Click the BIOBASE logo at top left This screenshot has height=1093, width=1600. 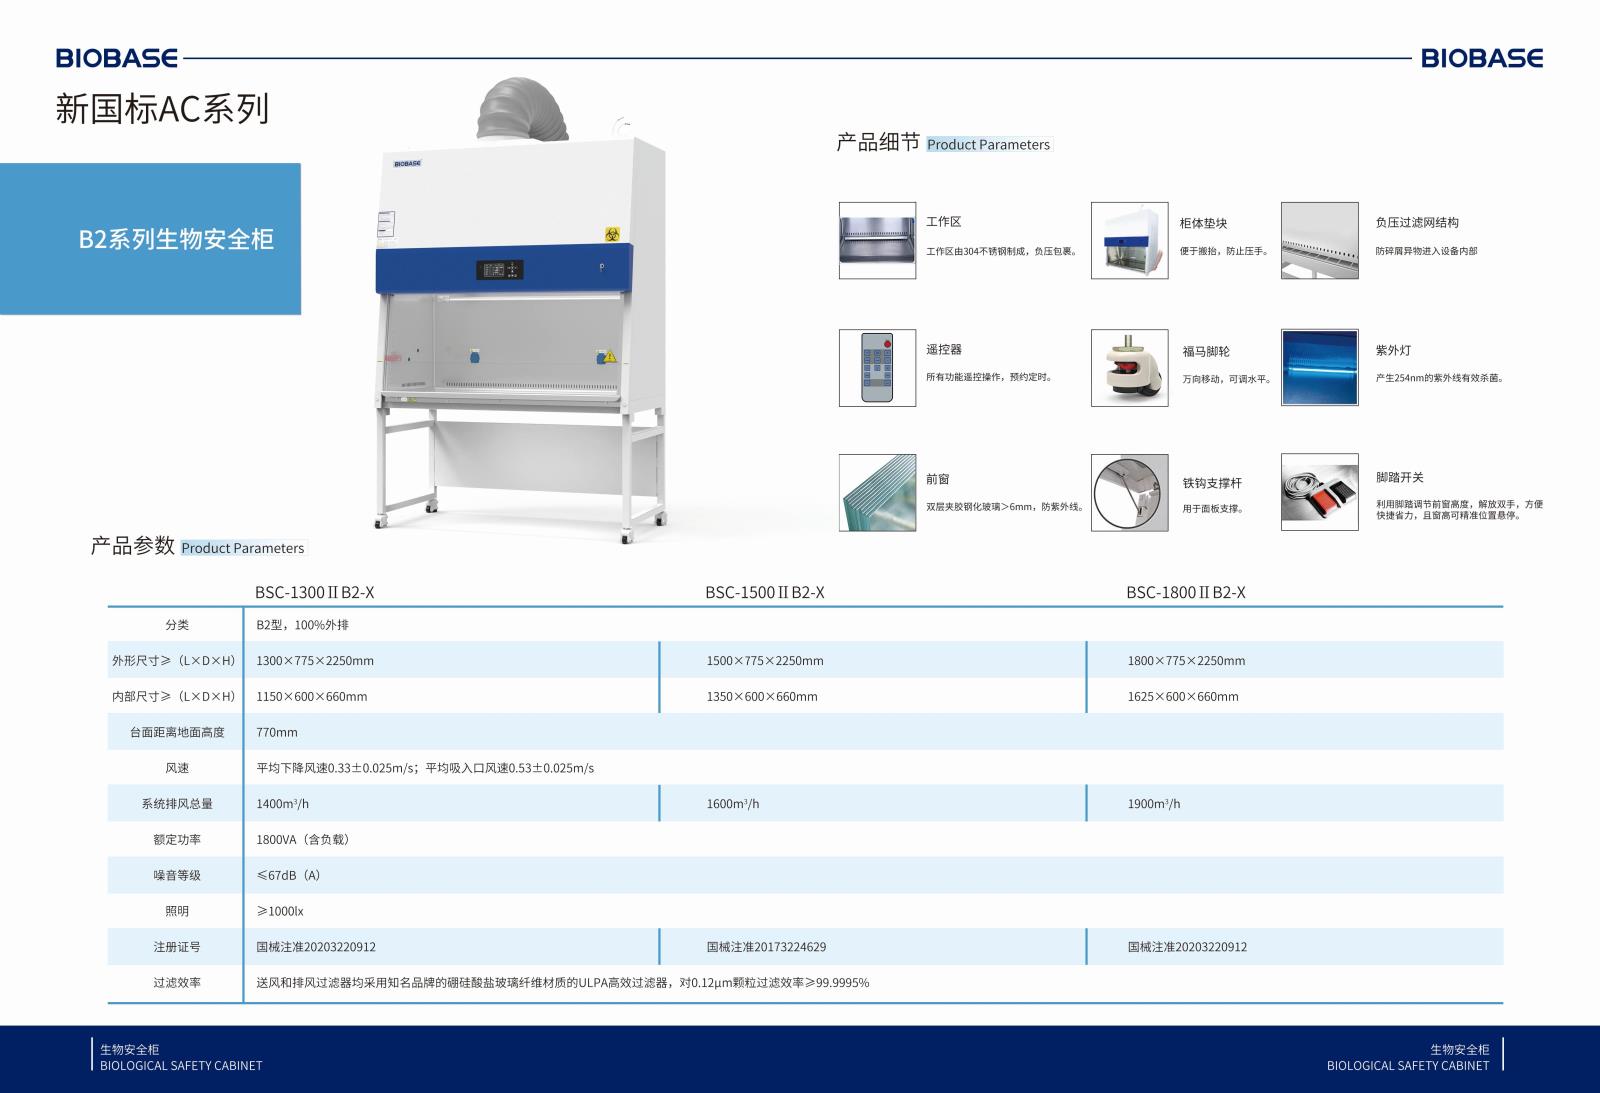pyautogui.click(x=117, y=58)
